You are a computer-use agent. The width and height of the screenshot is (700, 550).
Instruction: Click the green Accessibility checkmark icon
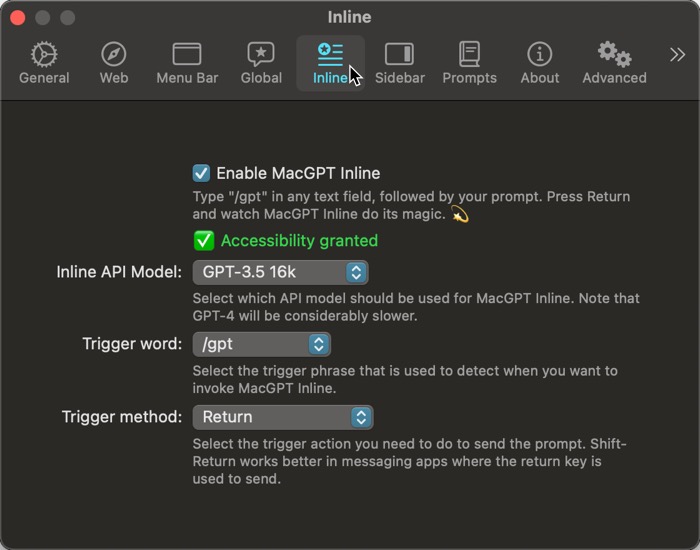204,241
